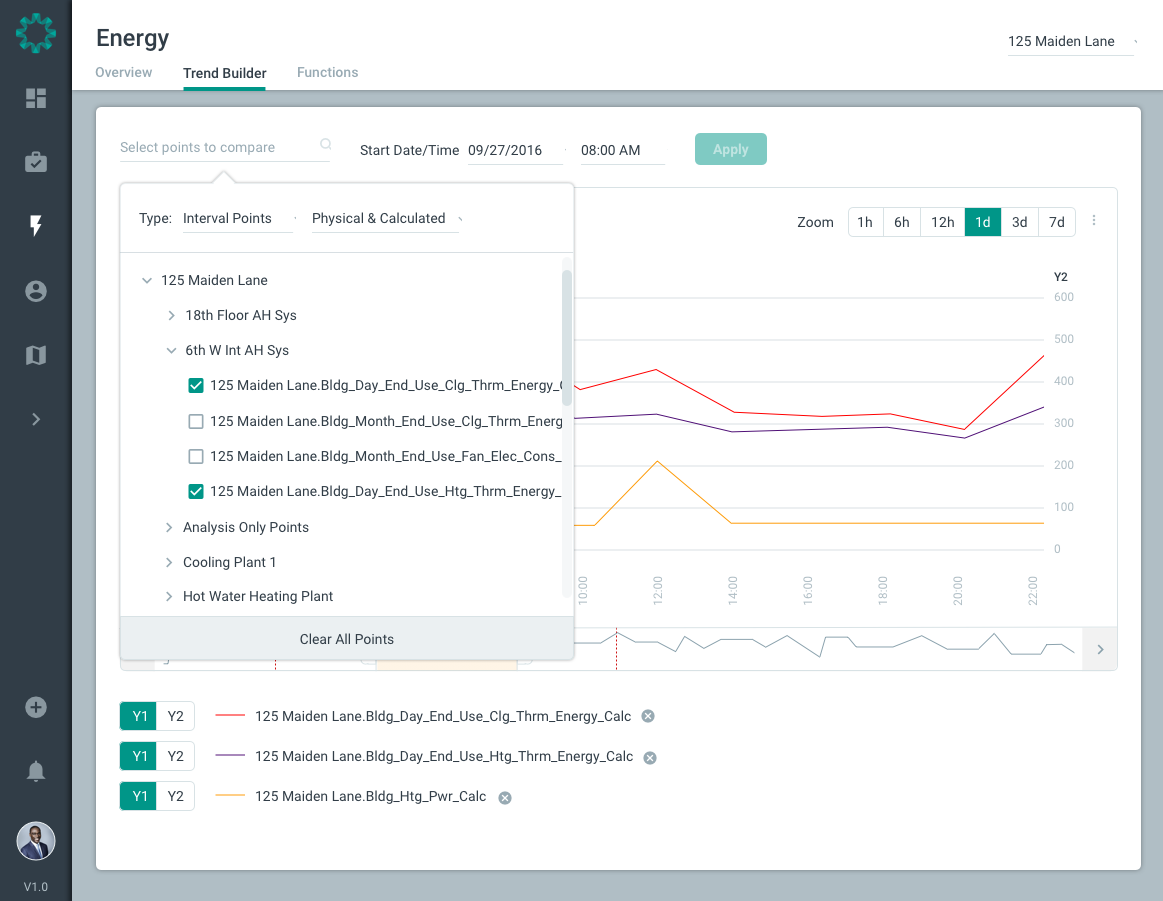Image resolution: width=1163 pixels, height=901 pixels.
Task: Open notifications via the bell icon
Action: pos(36,771)
